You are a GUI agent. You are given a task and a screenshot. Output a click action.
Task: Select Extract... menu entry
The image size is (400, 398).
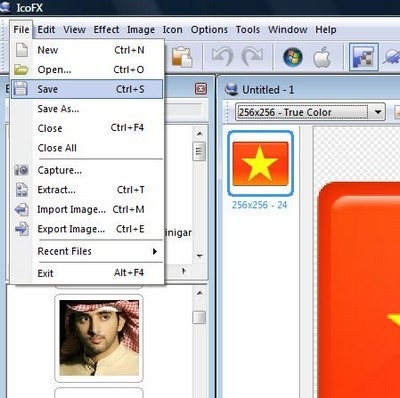87,190
